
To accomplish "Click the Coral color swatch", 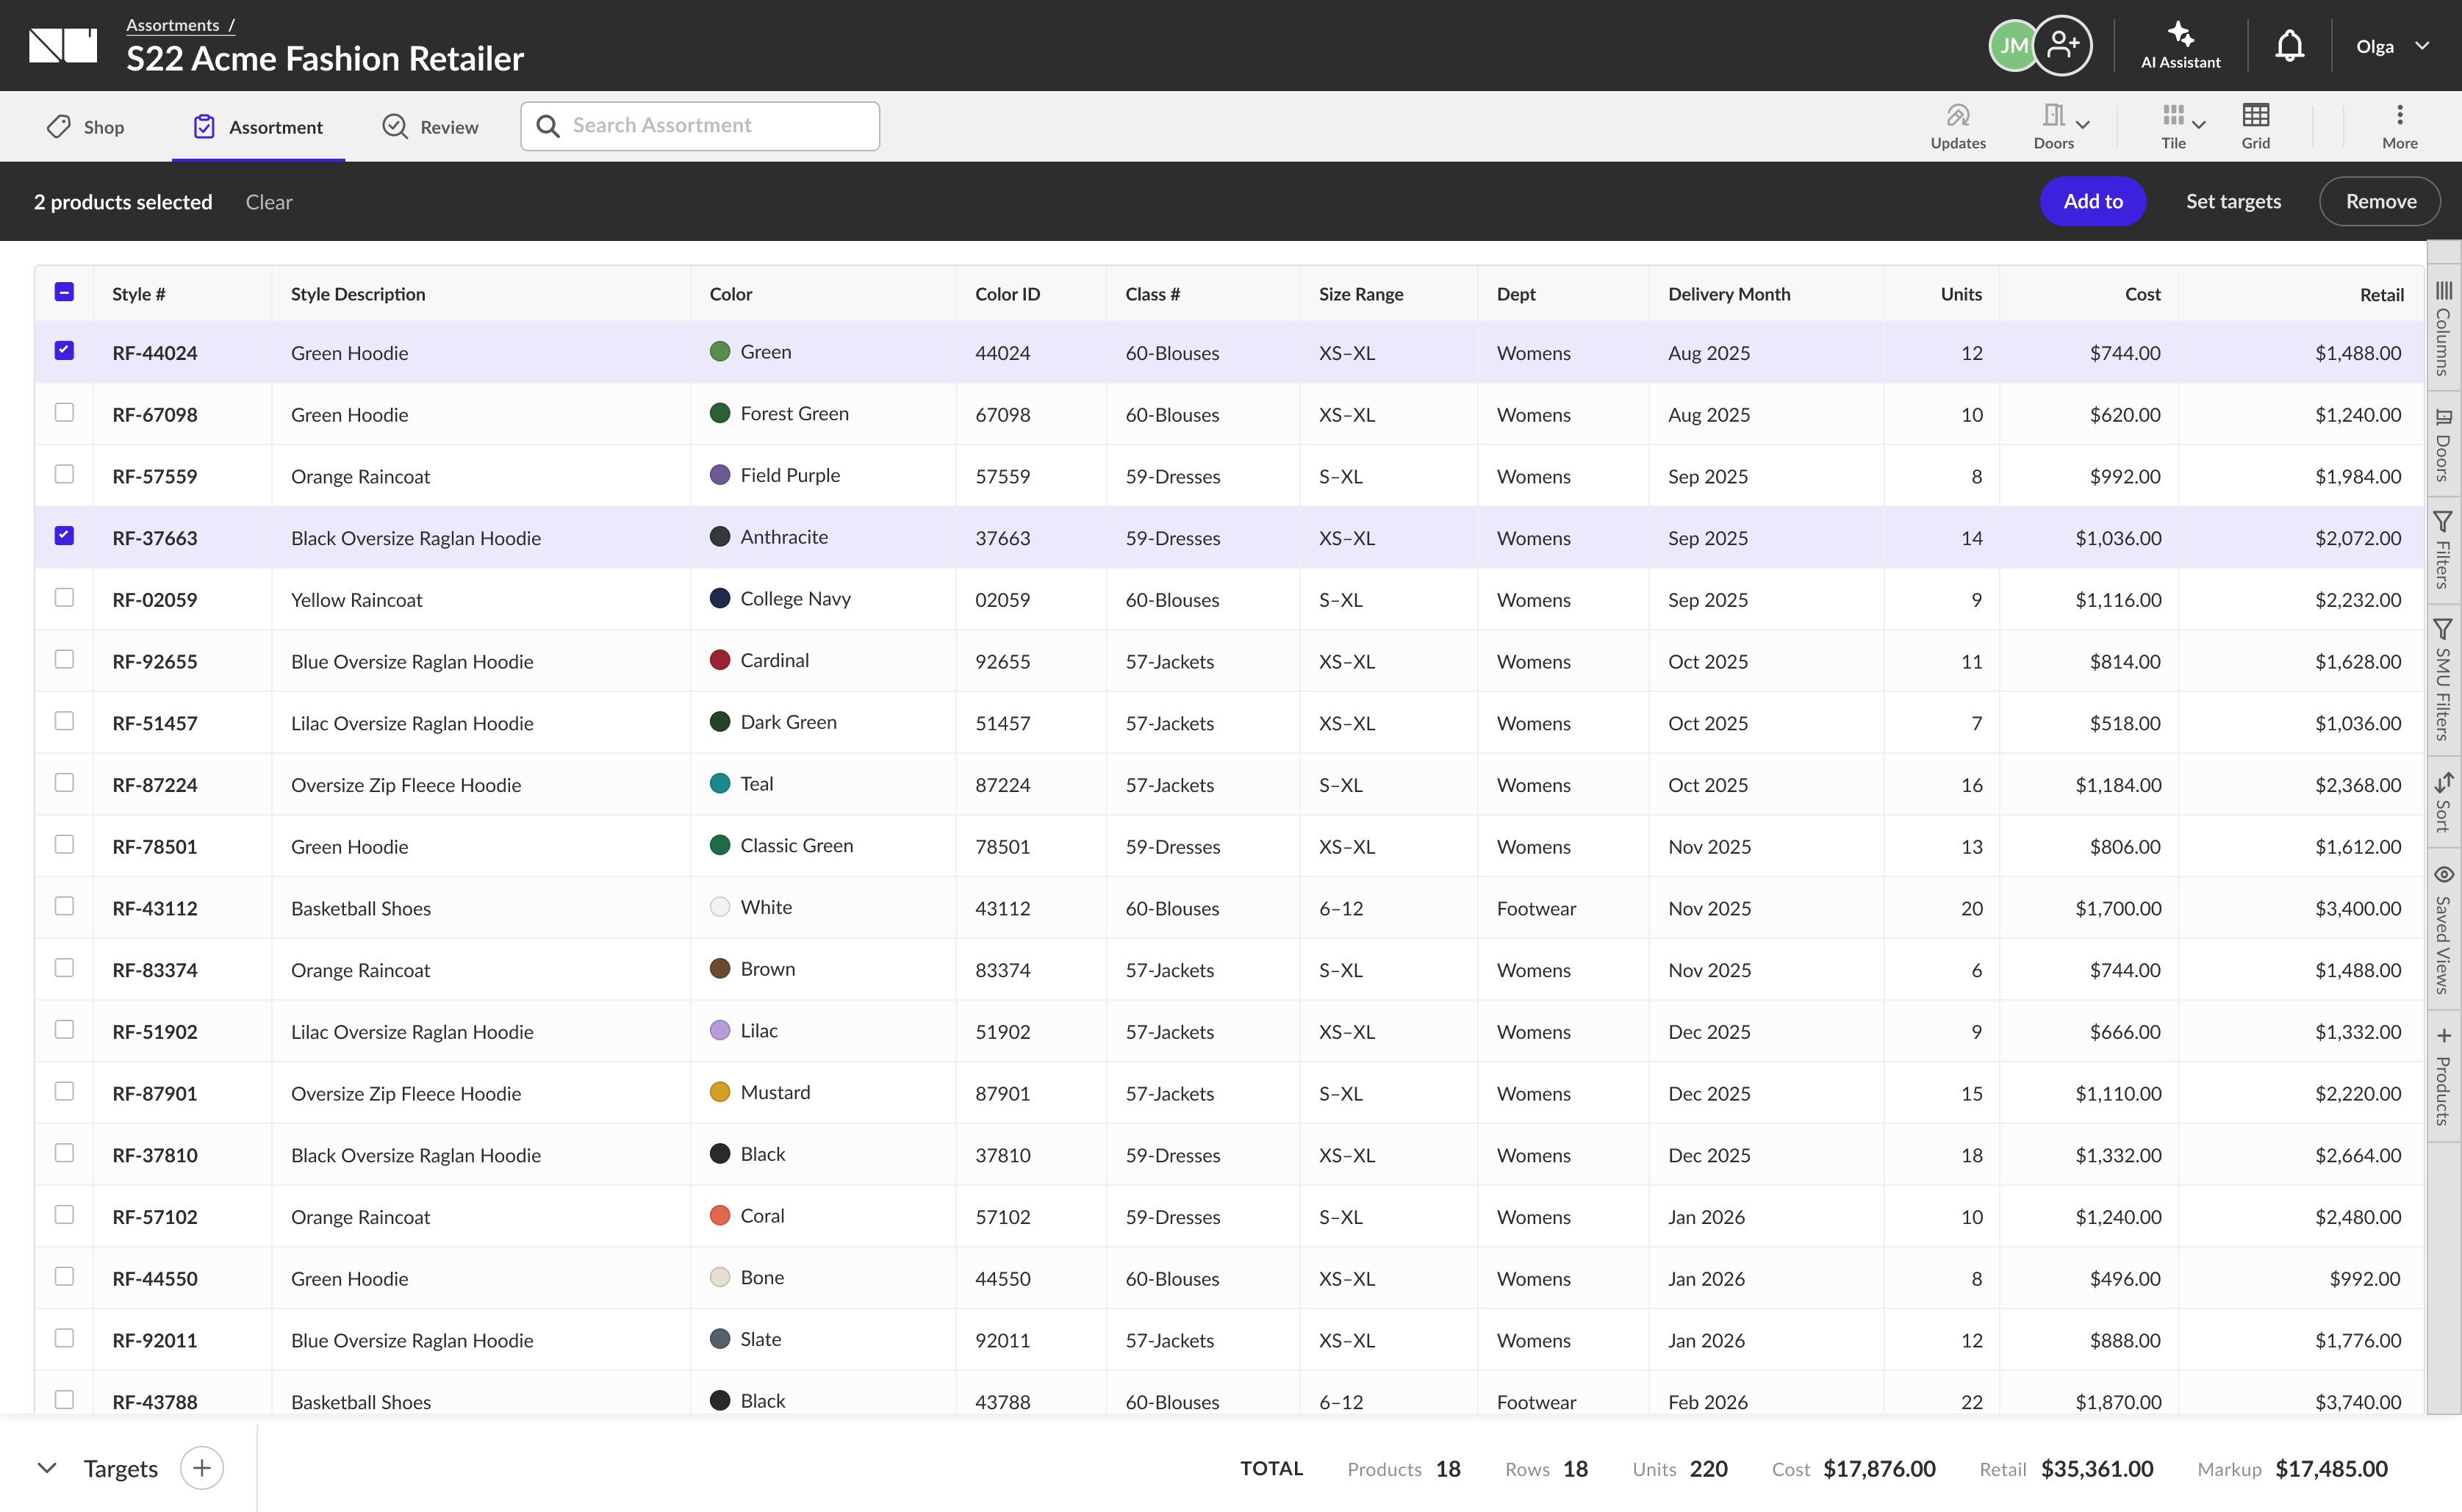I will pos(719,1215).
